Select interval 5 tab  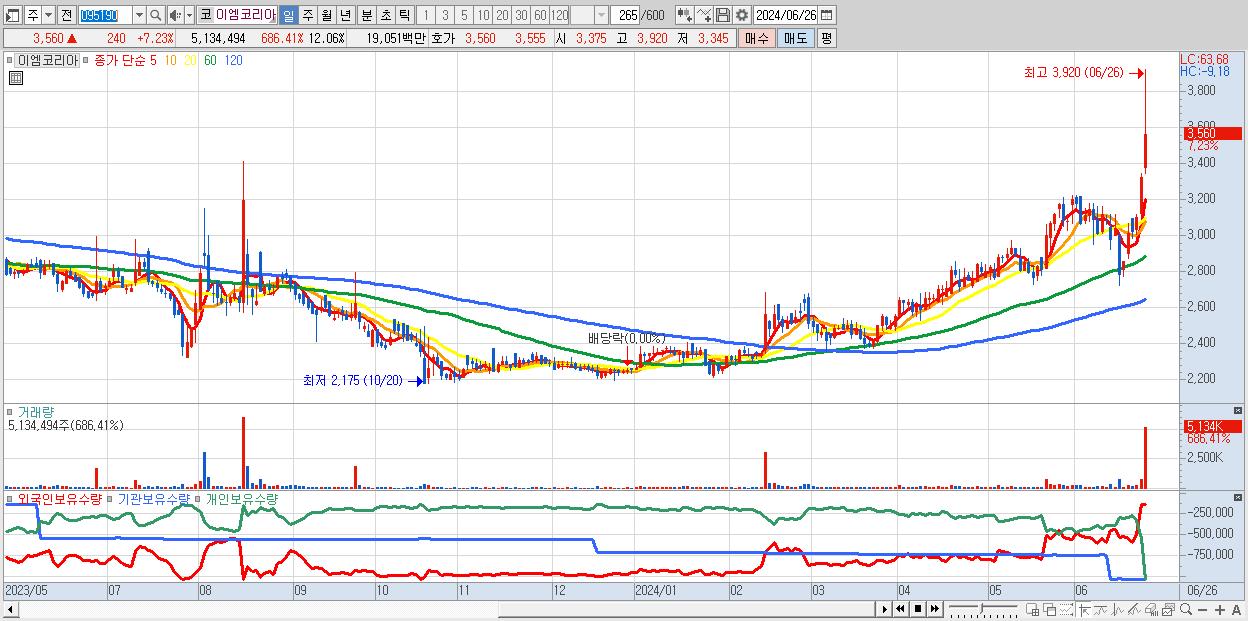tap(464, 15)
